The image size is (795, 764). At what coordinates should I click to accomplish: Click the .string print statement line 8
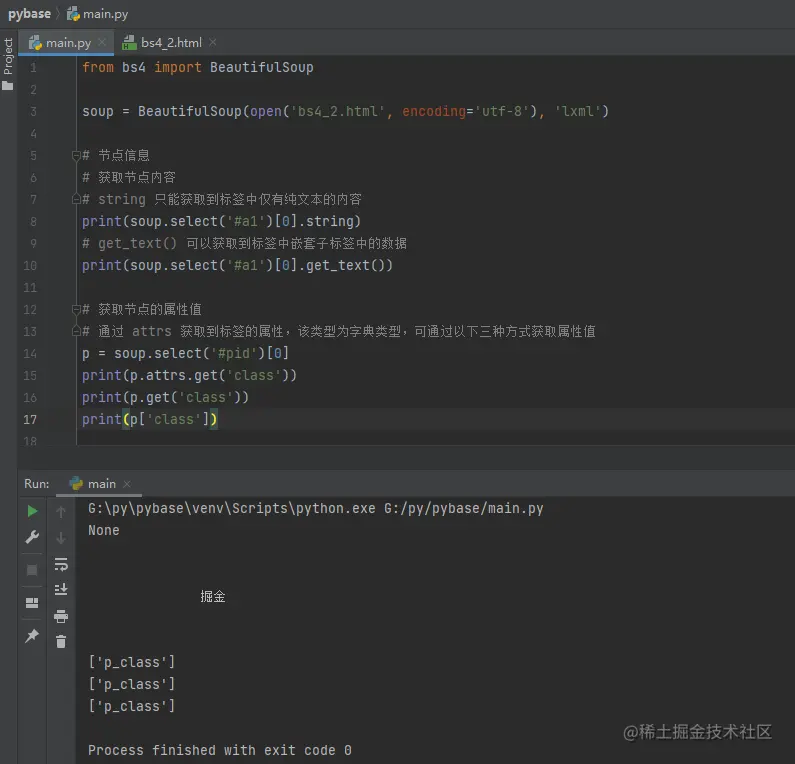(221, 221)
